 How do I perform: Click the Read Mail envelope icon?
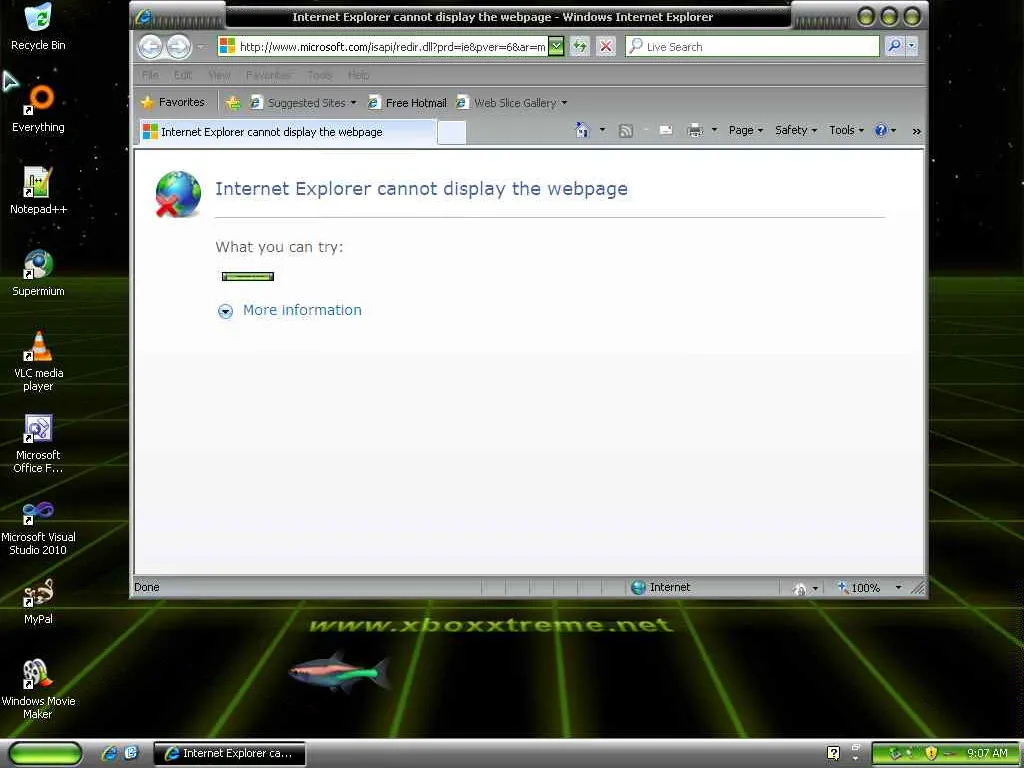(665, 131)
